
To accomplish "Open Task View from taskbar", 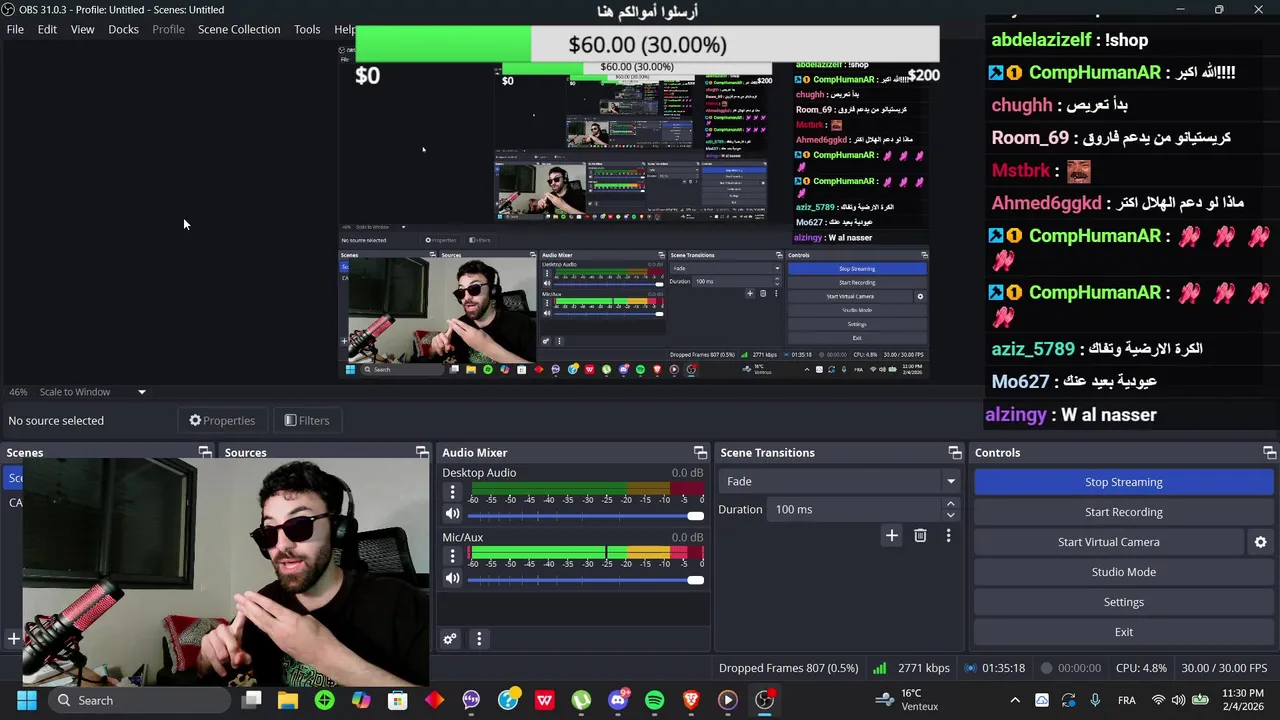I will point(252,700).
